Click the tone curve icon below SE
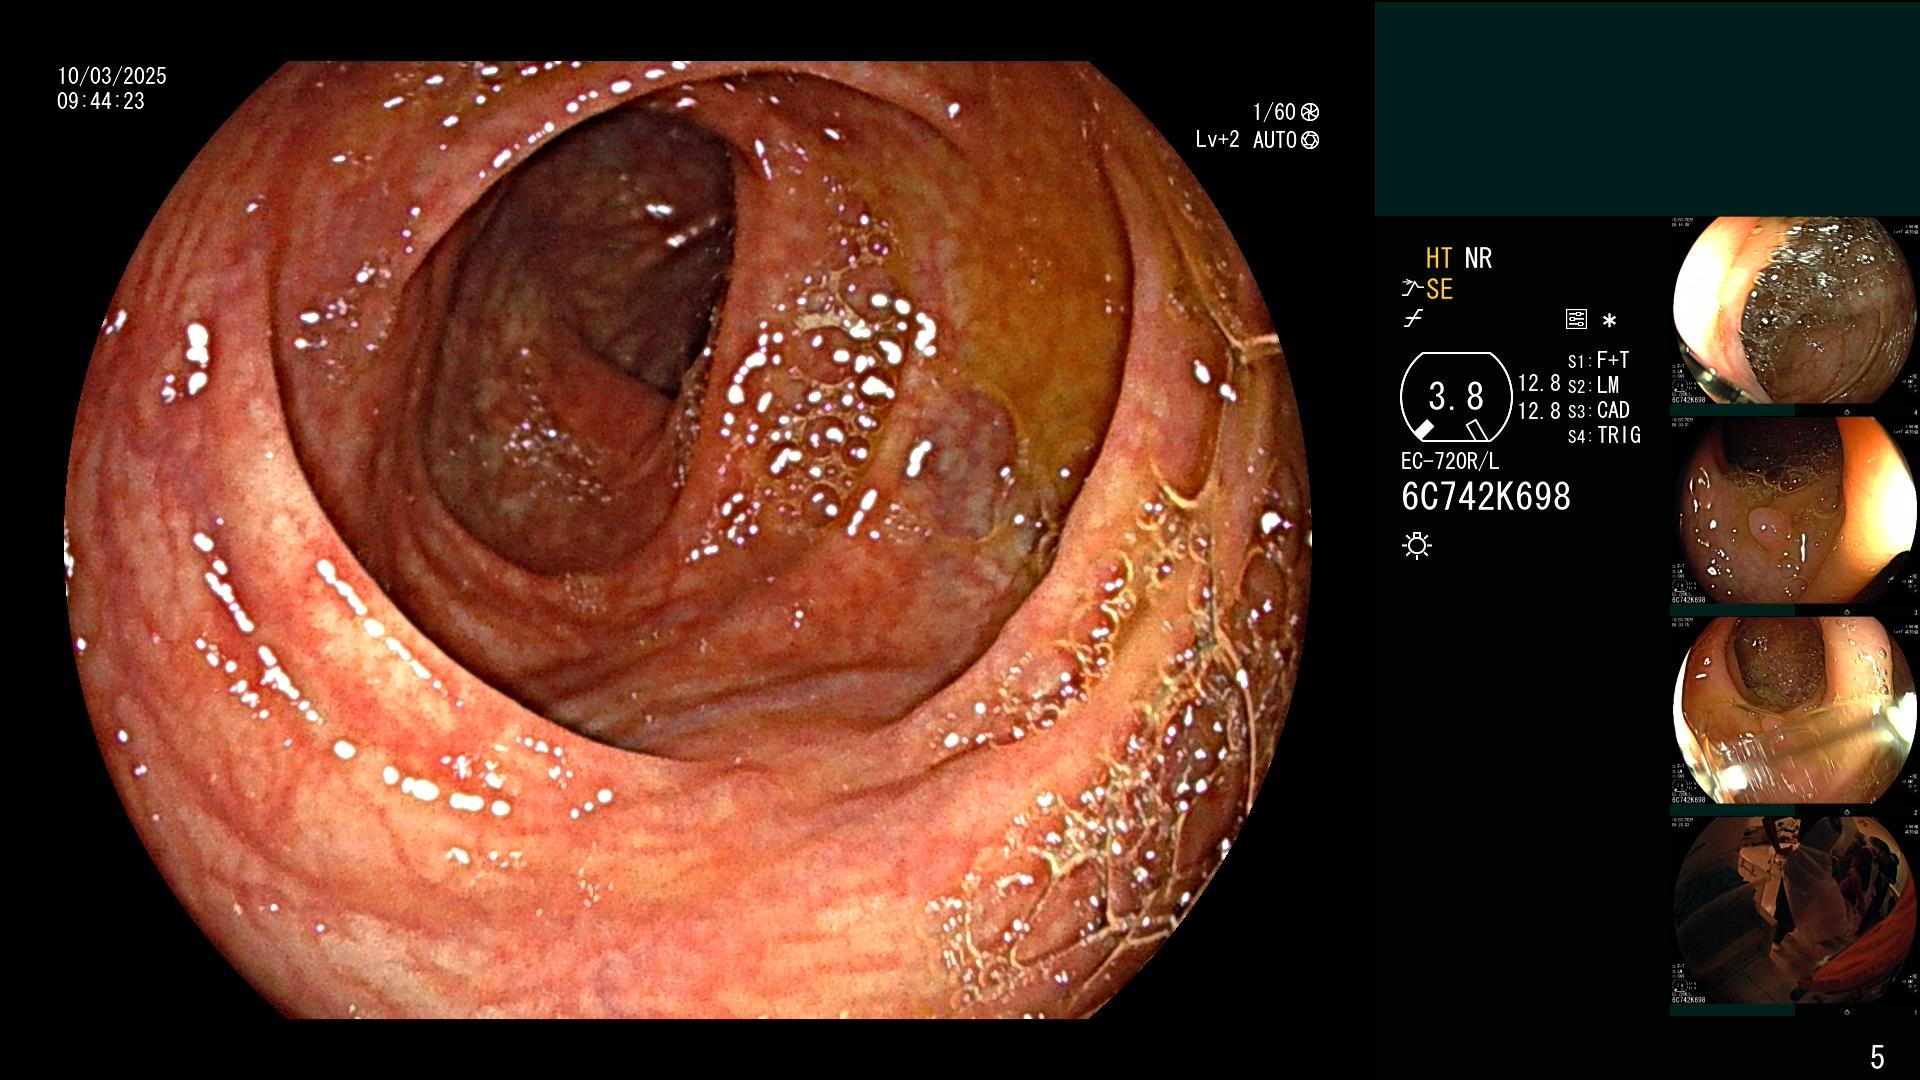The height and width of the screenshot is (1080, 1920). [x=1413, y=320]
